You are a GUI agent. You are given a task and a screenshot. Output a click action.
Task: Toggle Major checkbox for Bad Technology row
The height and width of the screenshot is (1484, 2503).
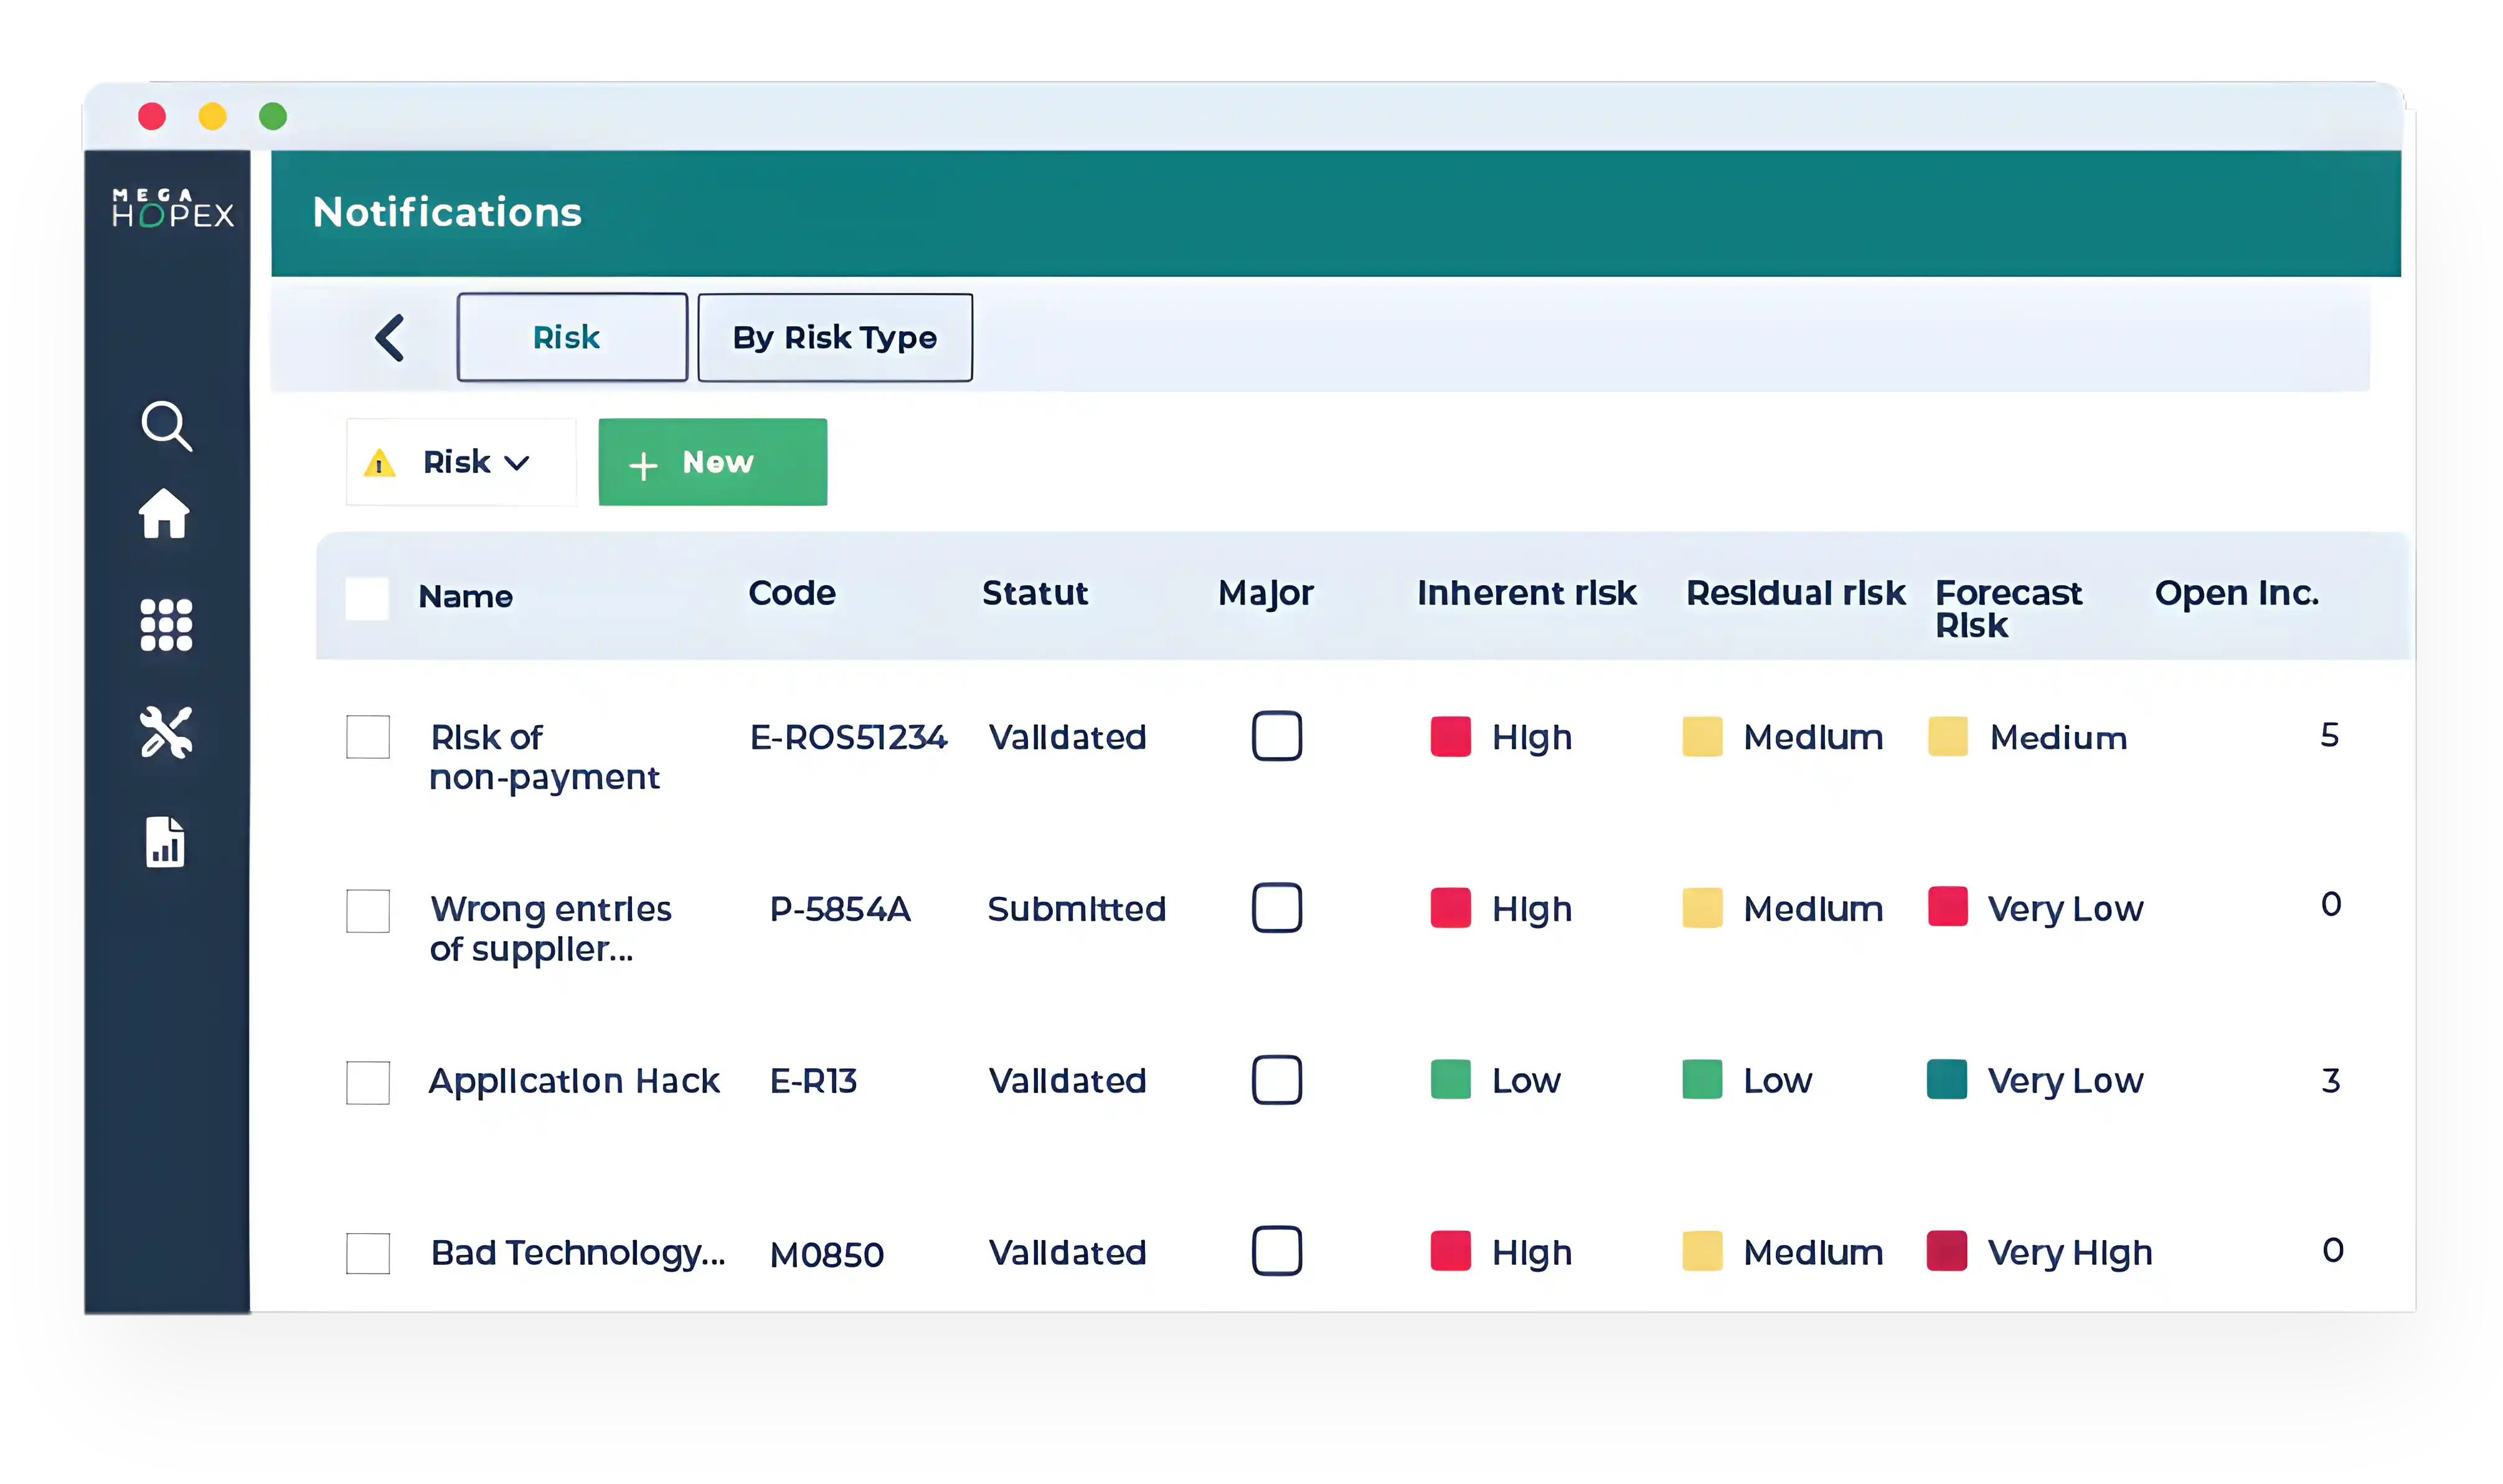(x=1277, y=1251)
